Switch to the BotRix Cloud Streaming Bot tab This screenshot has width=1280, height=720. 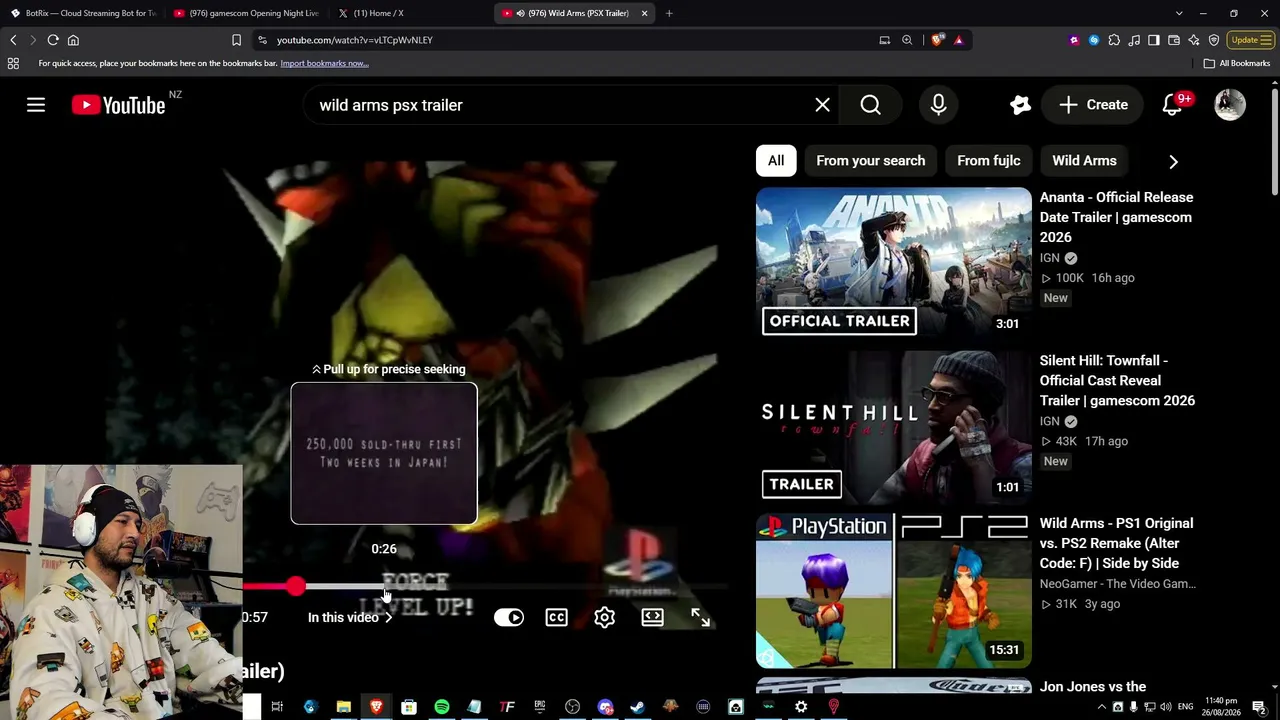84,13
